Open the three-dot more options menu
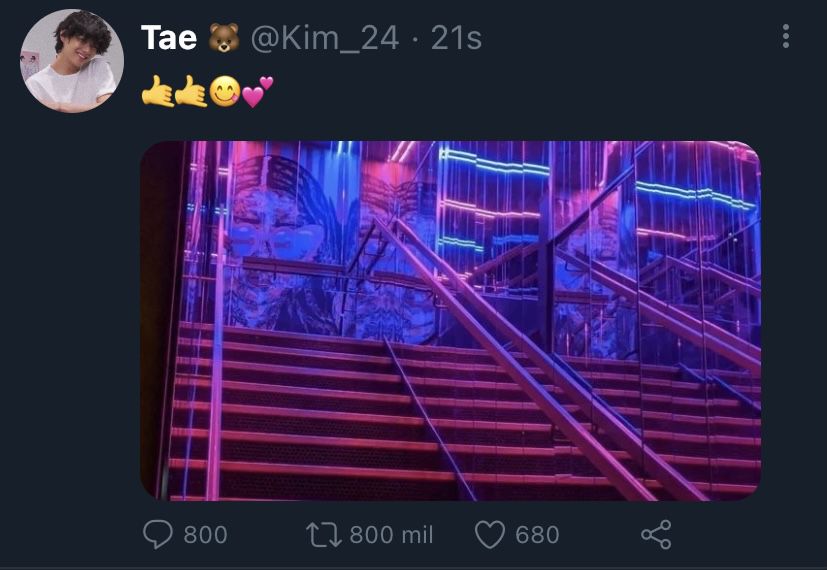The width and height of the screenshot is (827, 570). tap(786, 36)
